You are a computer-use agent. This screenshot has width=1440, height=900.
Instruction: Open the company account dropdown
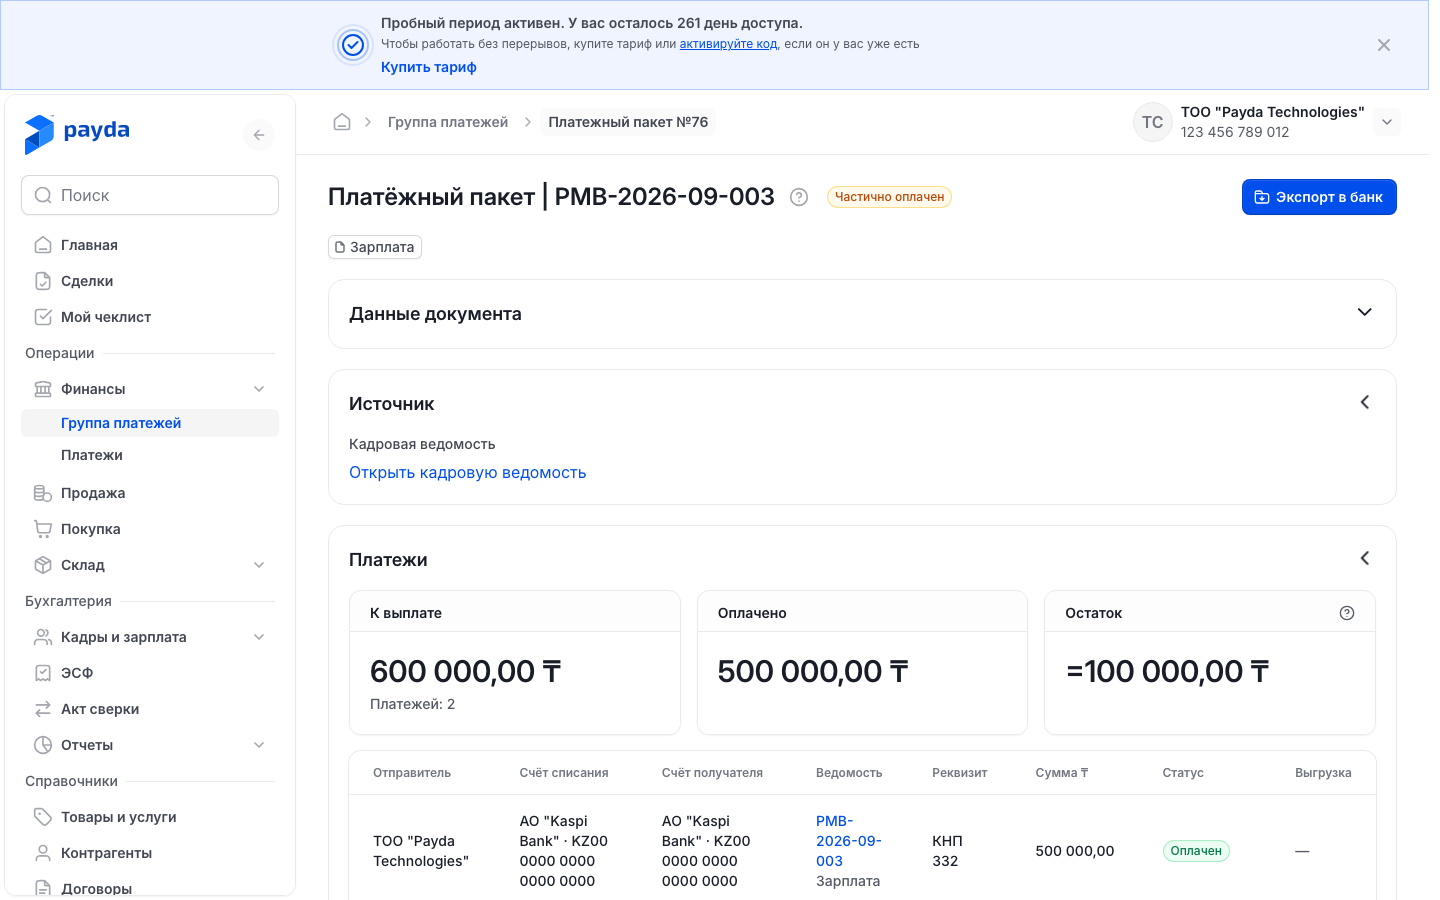pyautogui.click(x=1387, y=122)
